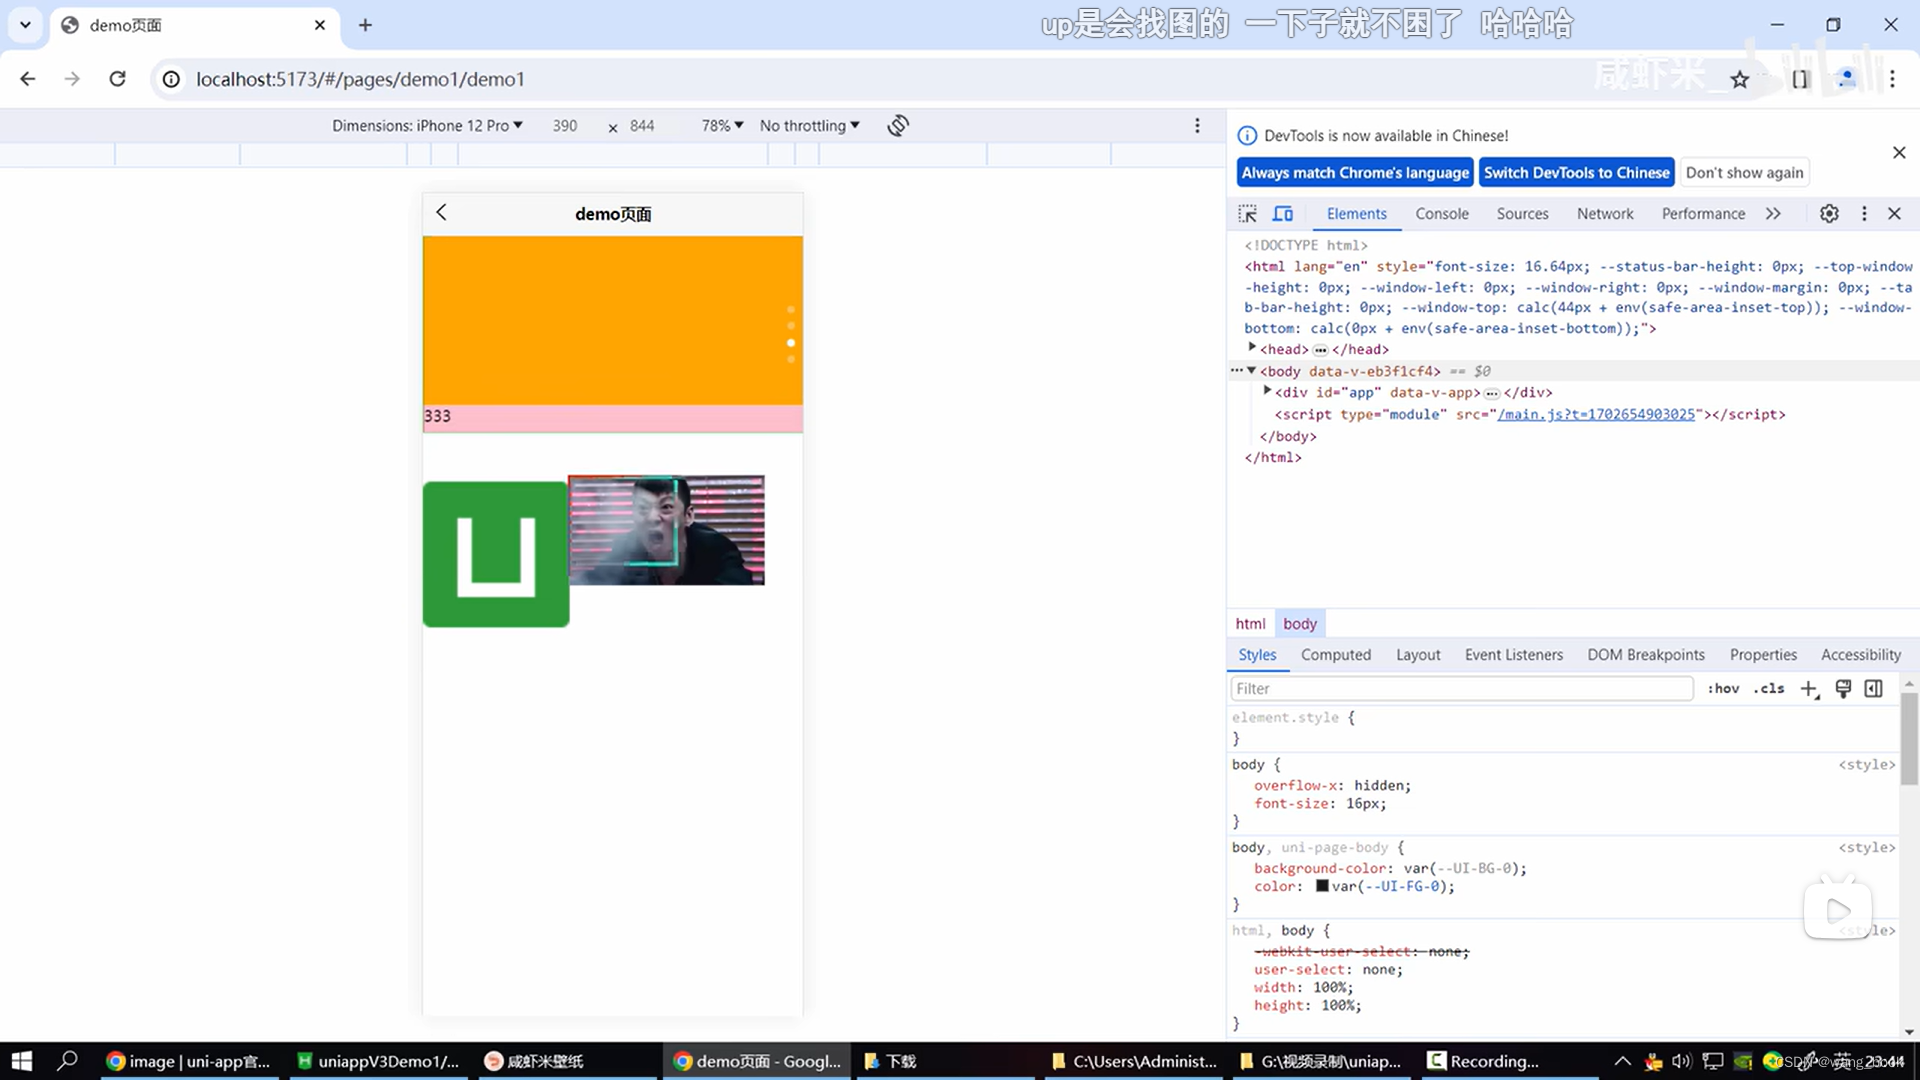Open device toolbar more options
The image size is (1920, 1080).
[x=1197, y=125]
